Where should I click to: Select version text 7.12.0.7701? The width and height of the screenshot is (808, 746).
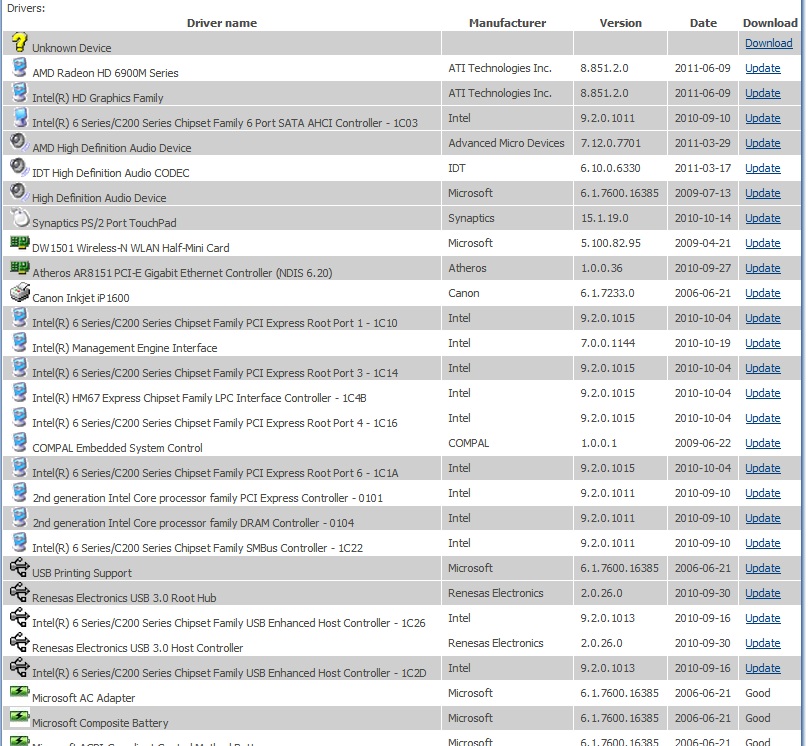pos(611,143)
